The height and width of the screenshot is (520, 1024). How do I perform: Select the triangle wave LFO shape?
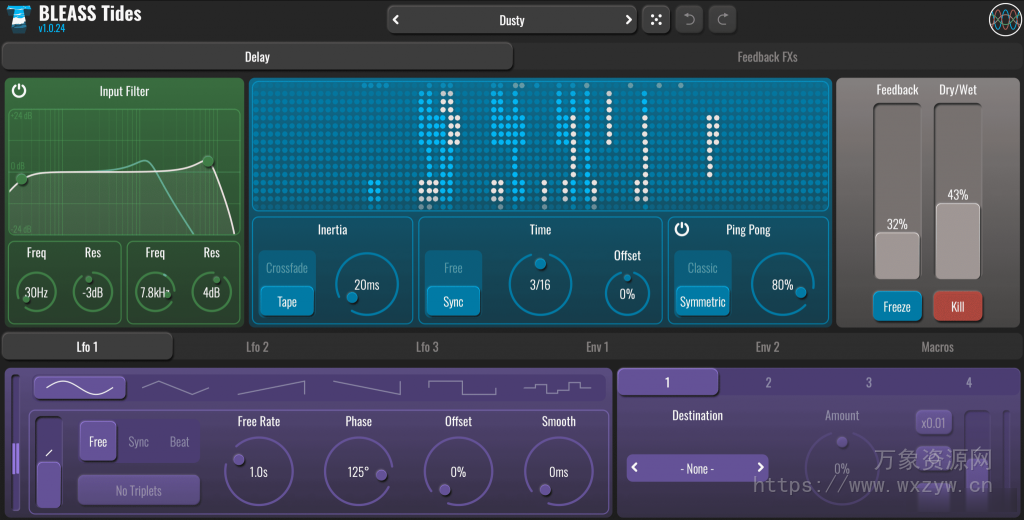pyautogui.click(x=175, y=388)
